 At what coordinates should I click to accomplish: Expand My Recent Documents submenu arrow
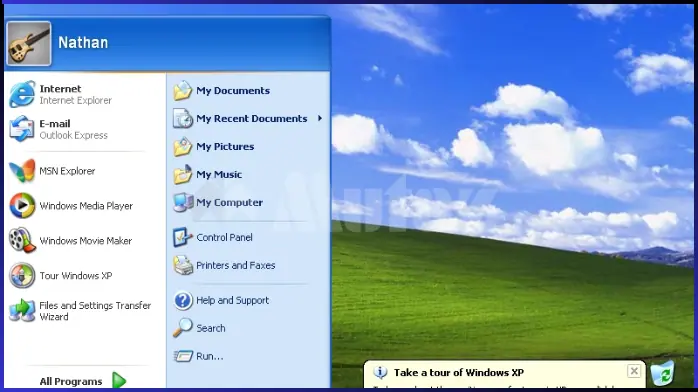pyautogui.click(x=320, y=118)
